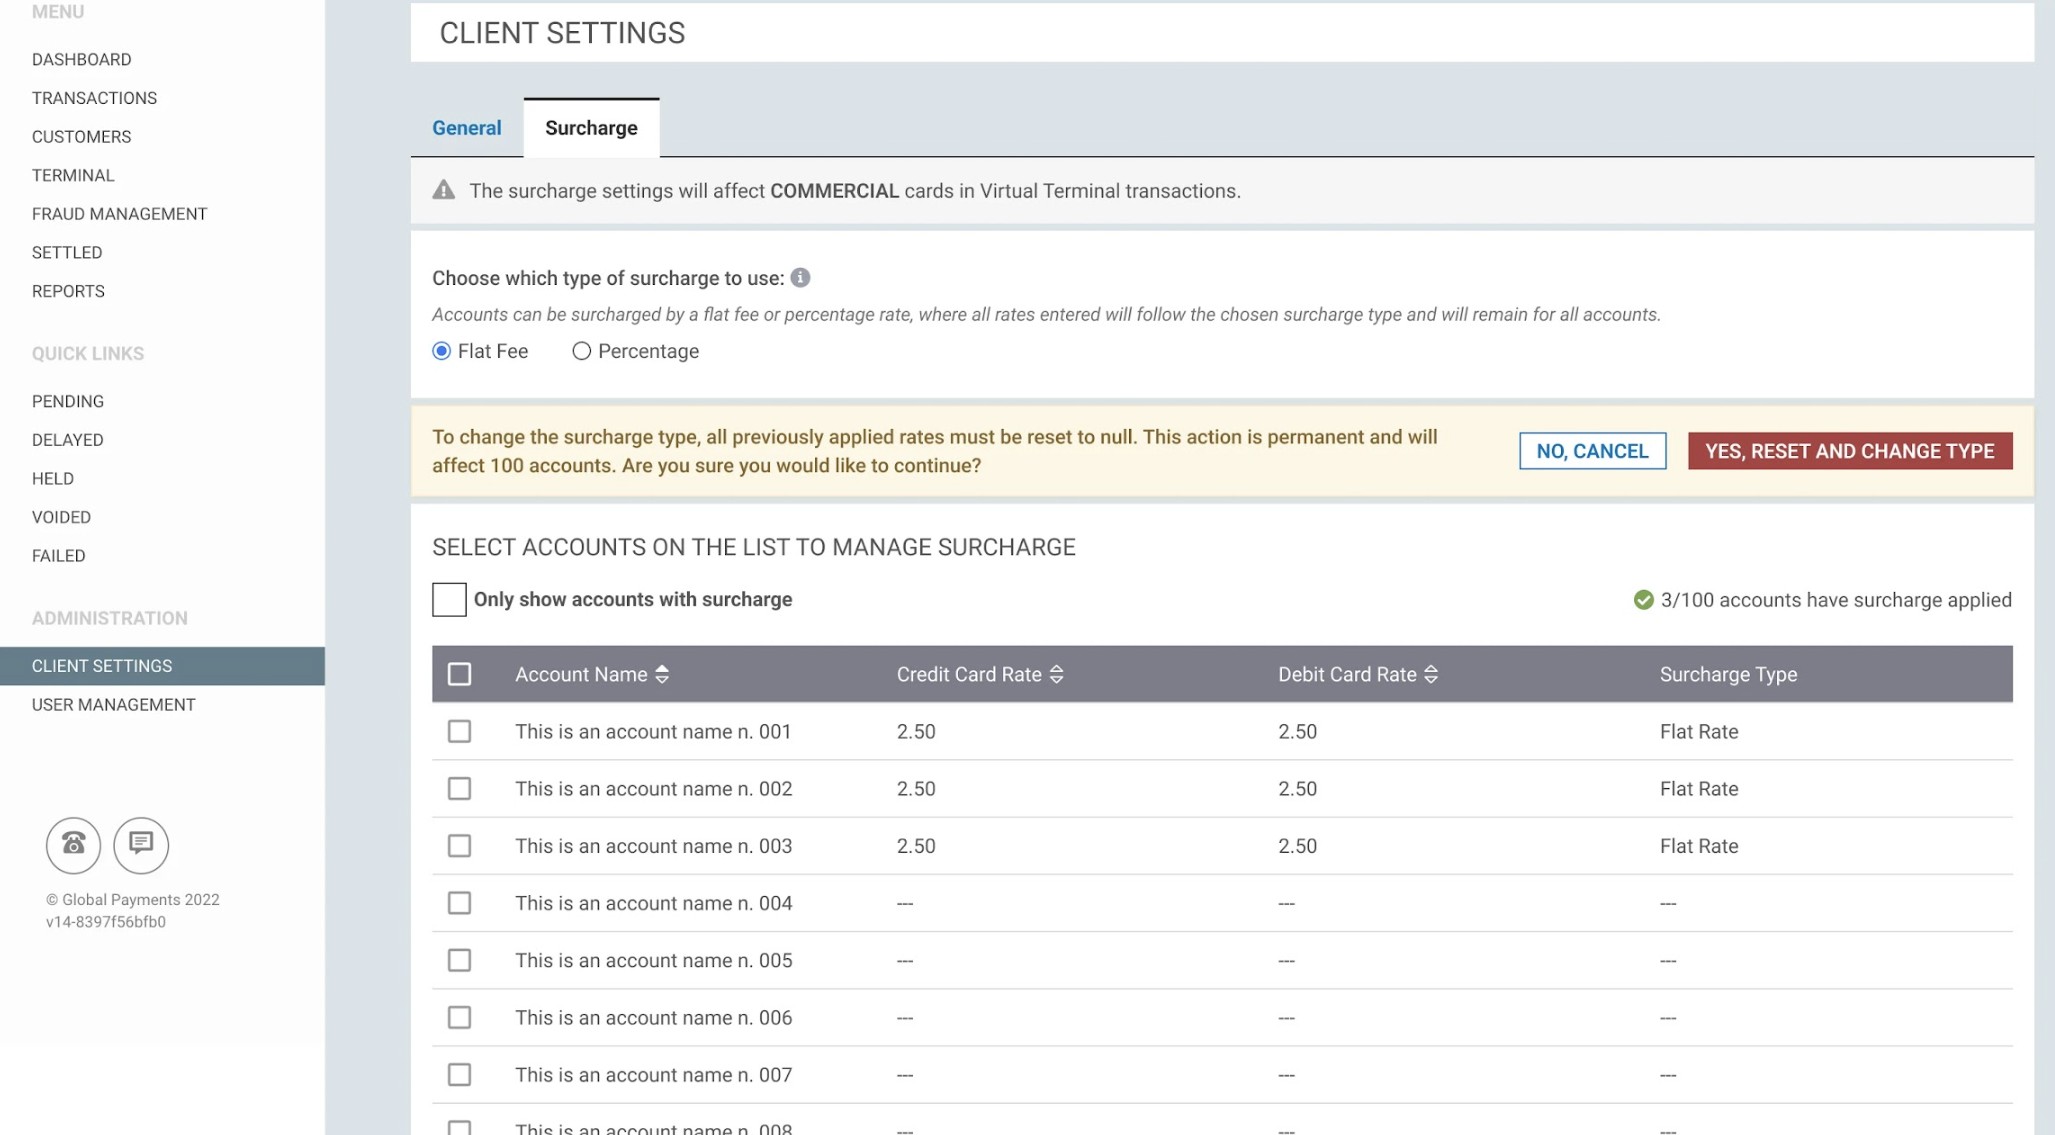Sort by Credit Card Rate arrows
This screenshot has width=2055, height=1135.
point(1056,675)
